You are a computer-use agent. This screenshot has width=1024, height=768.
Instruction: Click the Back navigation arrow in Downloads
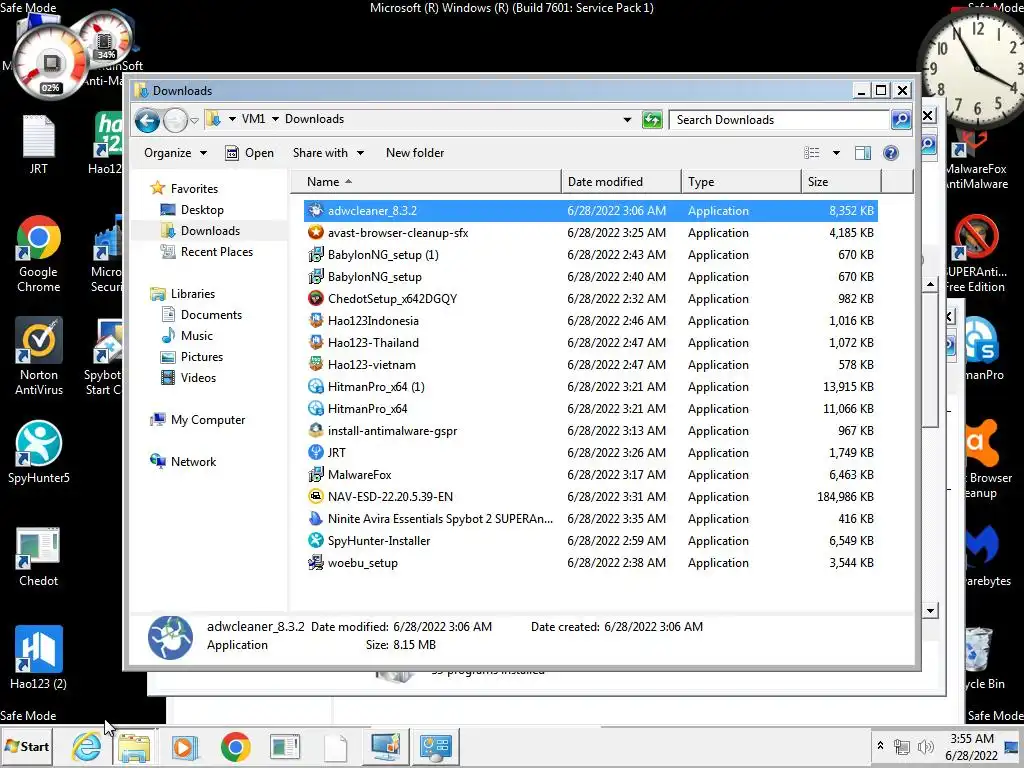(147, 120)
